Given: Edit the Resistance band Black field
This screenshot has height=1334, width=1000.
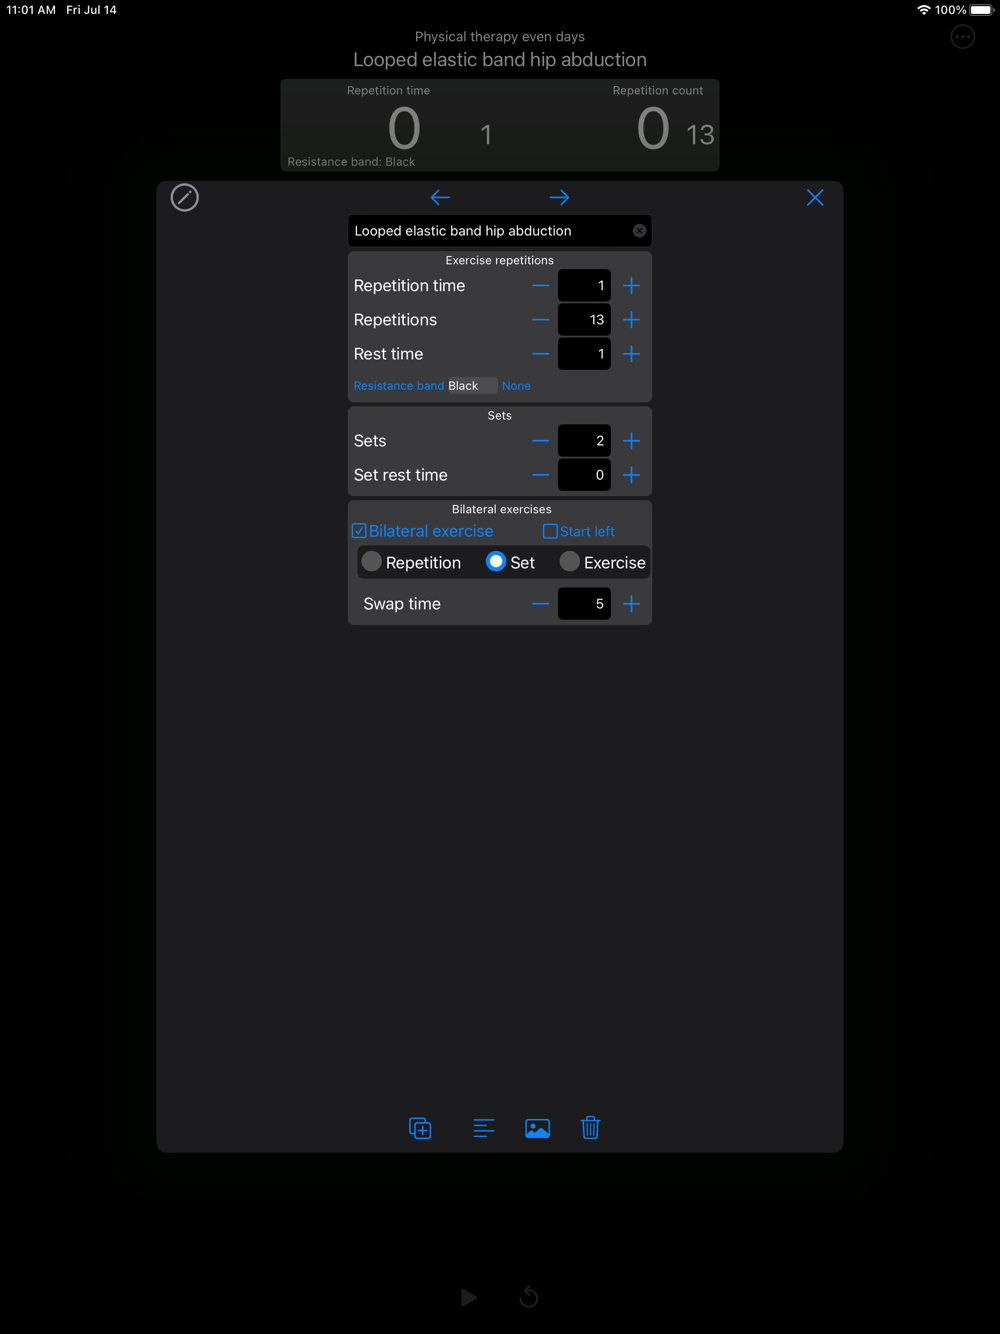Looking at the screenshot, I should (x=472, y=386).
